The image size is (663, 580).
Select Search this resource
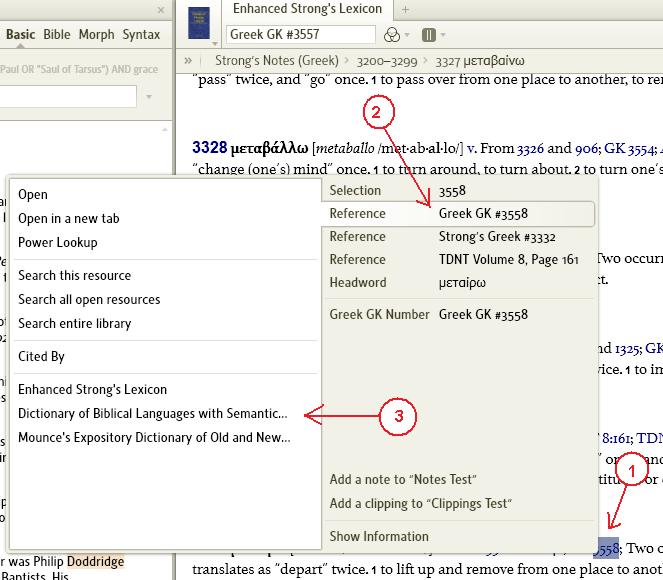pyautogui.click(x=74, y=276)
